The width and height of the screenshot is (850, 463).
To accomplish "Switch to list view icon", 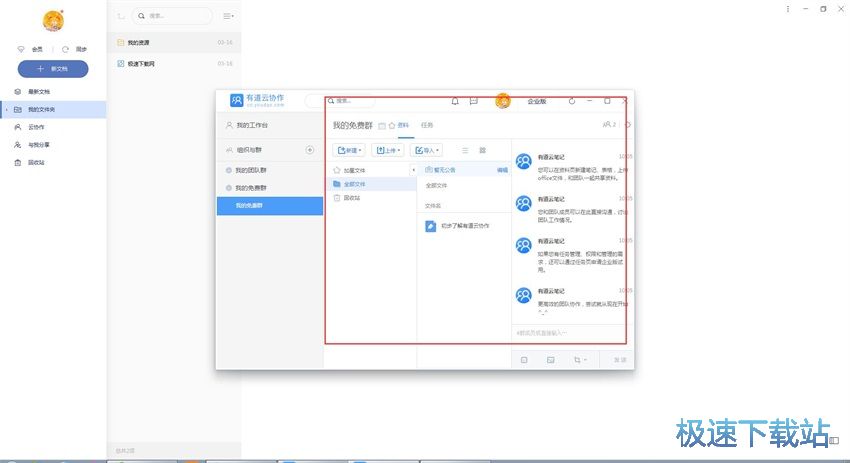I will coord(465,150).
